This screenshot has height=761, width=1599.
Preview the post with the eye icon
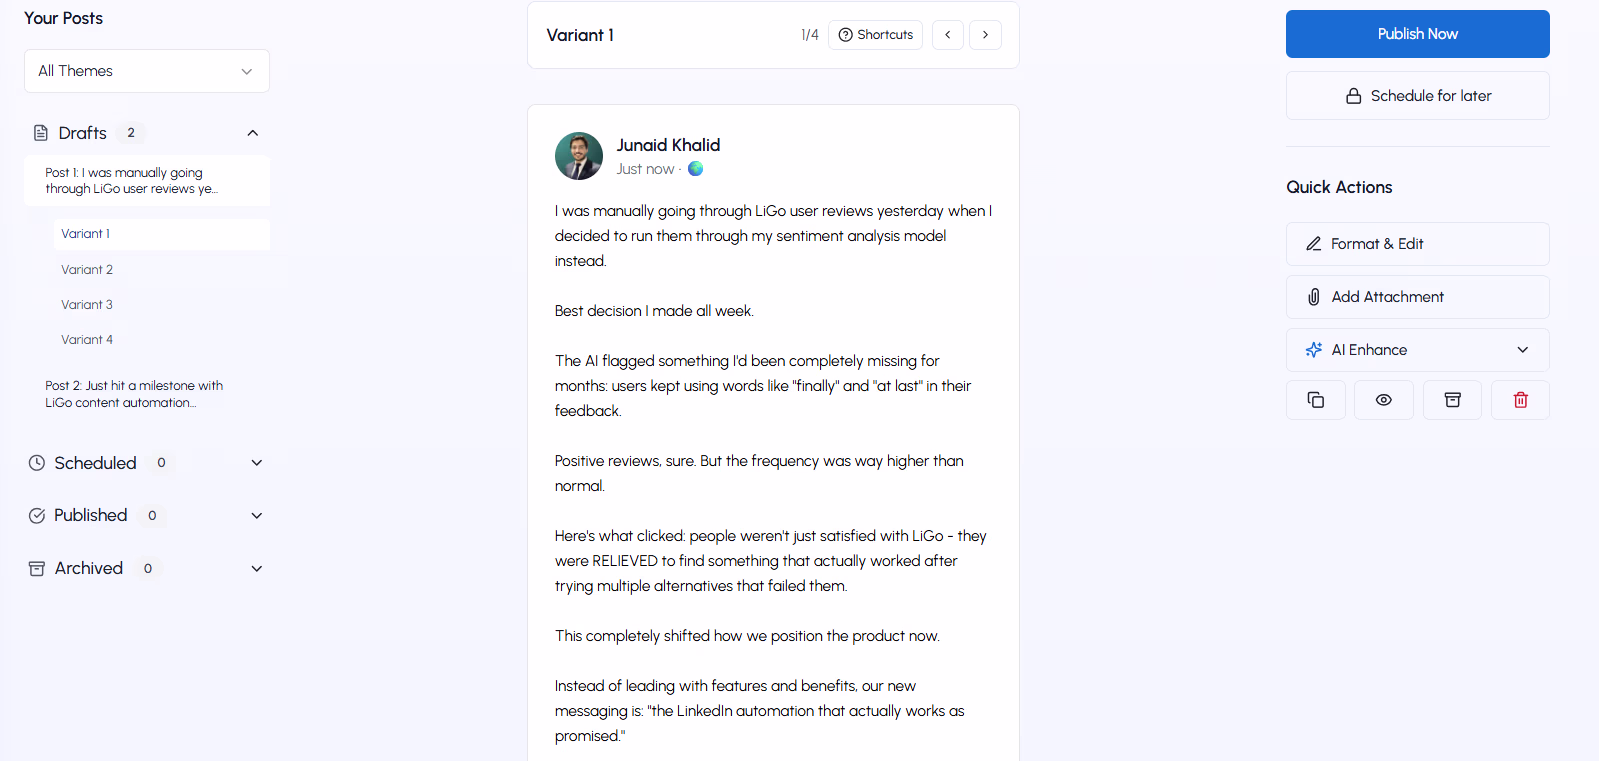point(1383,399)
